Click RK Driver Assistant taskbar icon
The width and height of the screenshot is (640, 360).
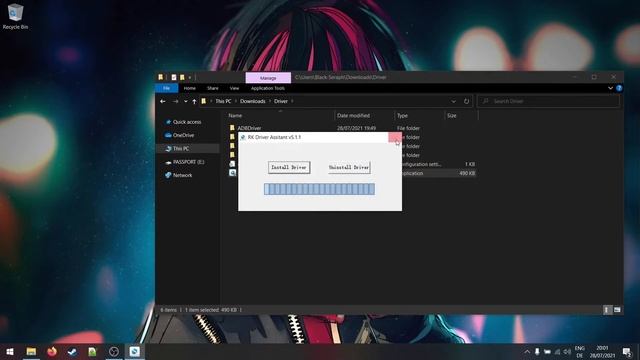(134, 351)
